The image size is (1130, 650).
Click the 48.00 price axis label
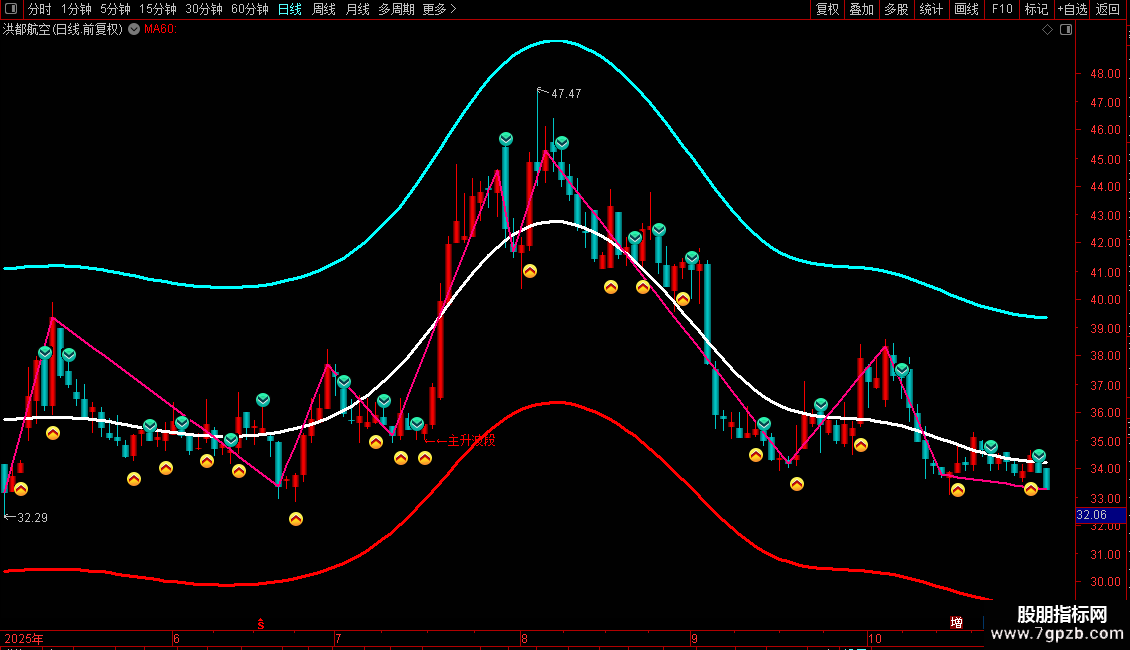click(1105, 74)
